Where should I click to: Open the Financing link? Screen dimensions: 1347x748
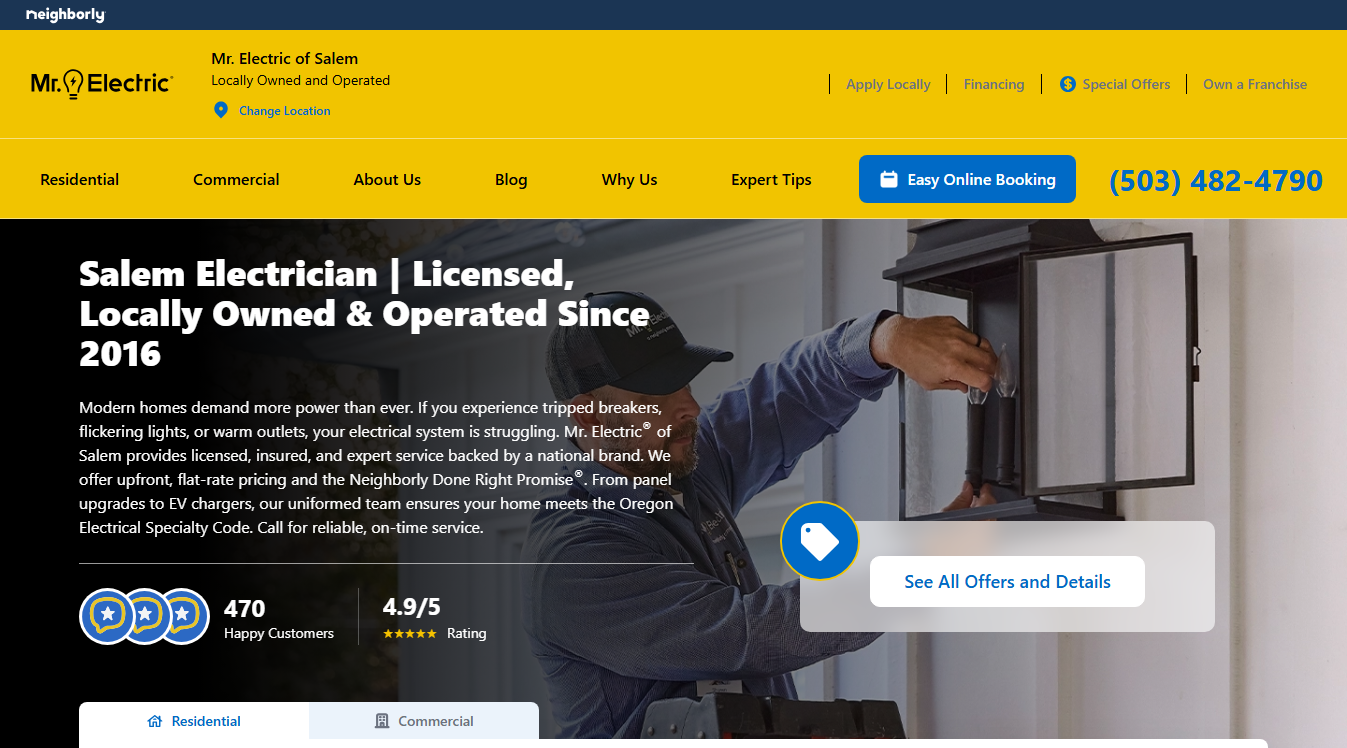coord(994,85)
